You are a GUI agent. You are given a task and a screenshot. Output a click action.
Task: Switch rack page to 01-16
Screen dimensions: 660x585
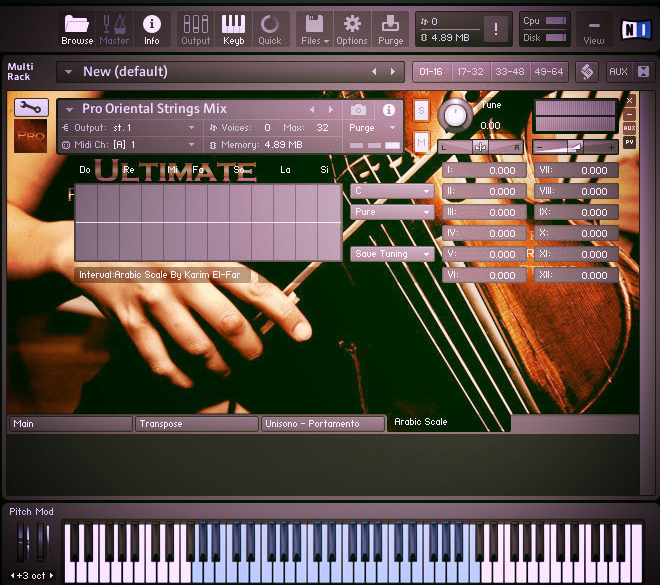coord(431,72)
